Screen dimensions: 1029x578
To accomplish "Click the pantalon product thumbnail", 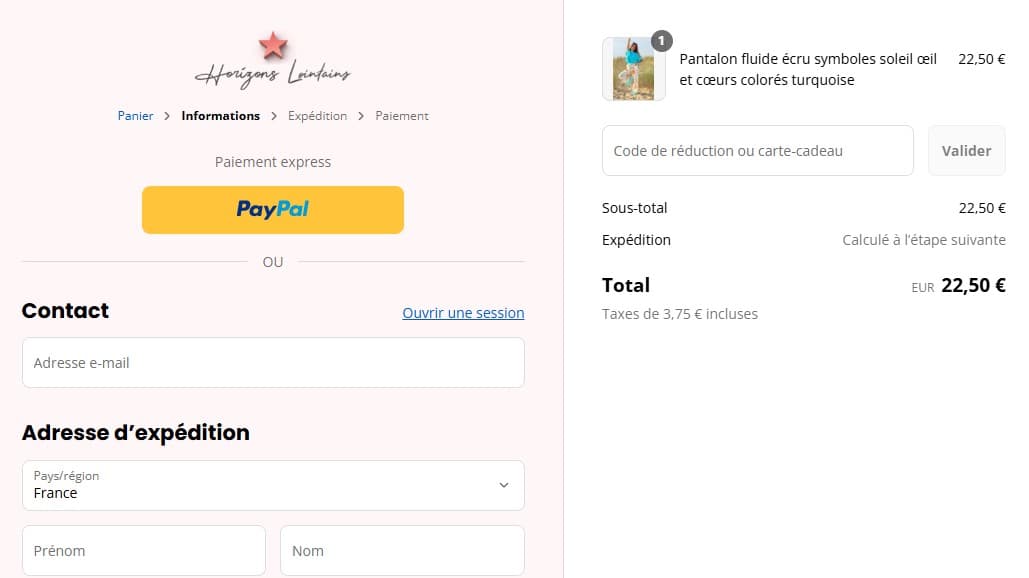I will tap(634, 69).
